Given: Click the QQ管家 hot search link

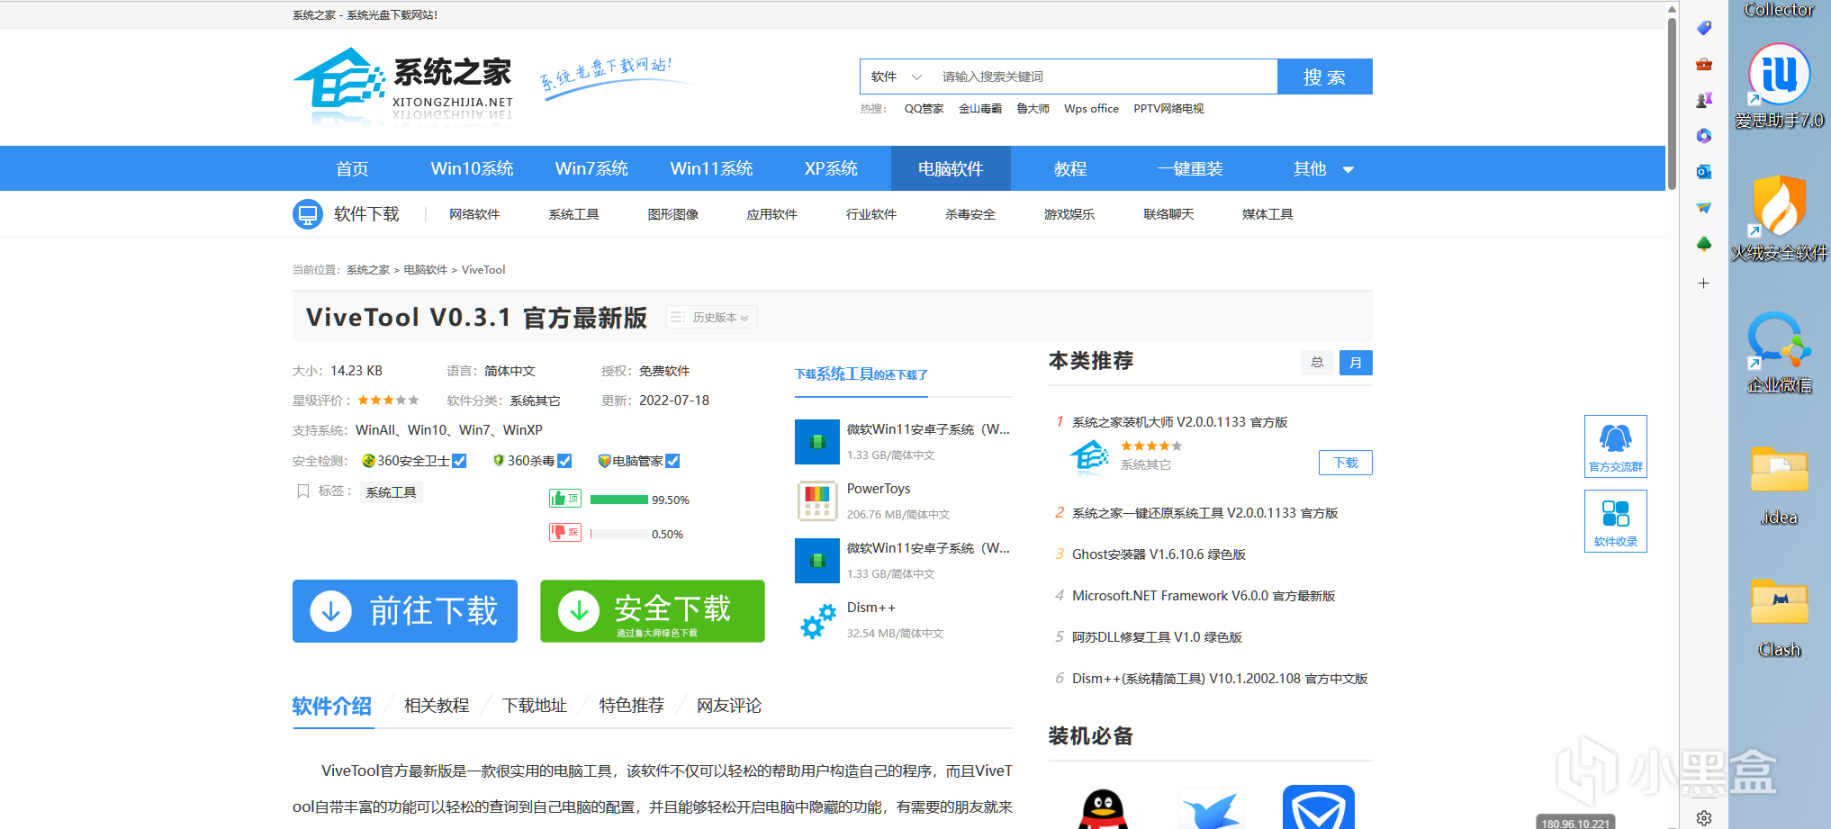Looking at the screenshot, I should pyautogui.click(x=924, y=109).
